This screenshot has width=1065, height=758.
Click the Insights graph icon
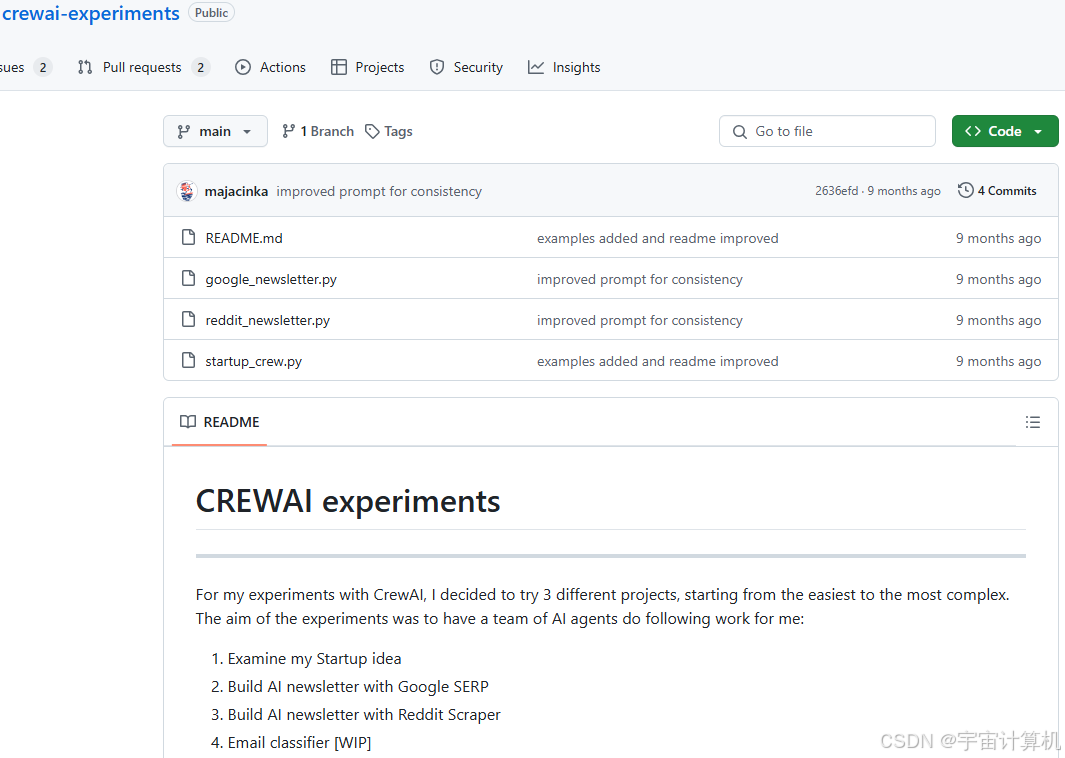coord(536,67)
